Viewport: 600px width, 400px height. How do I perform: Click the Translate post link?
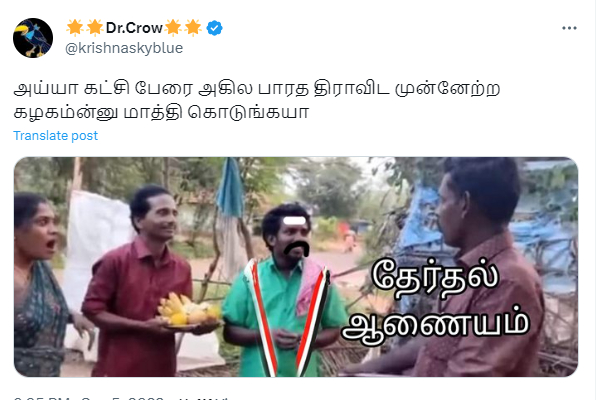click(x=55, y=136)
